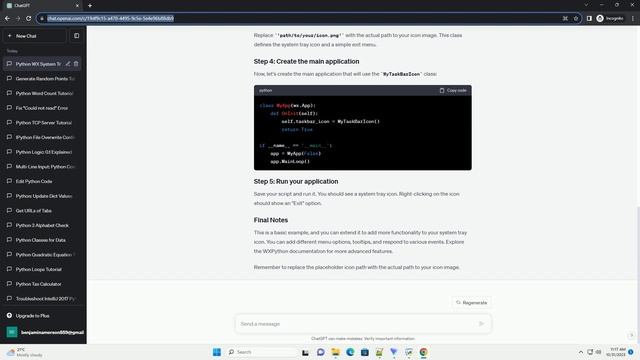Copy code from the Python code block

453,90
